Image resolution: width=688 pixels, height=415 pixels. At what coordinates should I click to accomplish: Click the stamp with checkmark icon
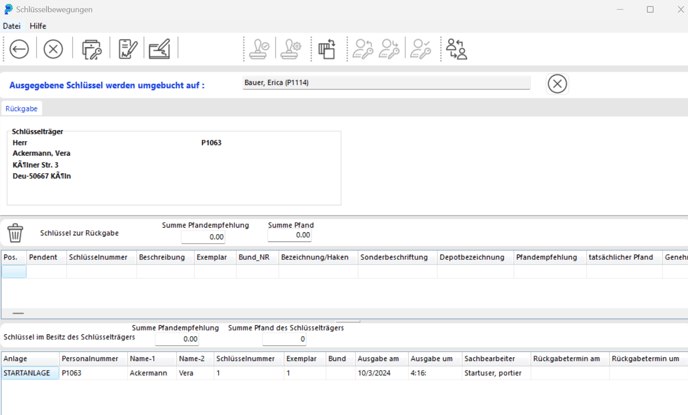click(259, 49)
